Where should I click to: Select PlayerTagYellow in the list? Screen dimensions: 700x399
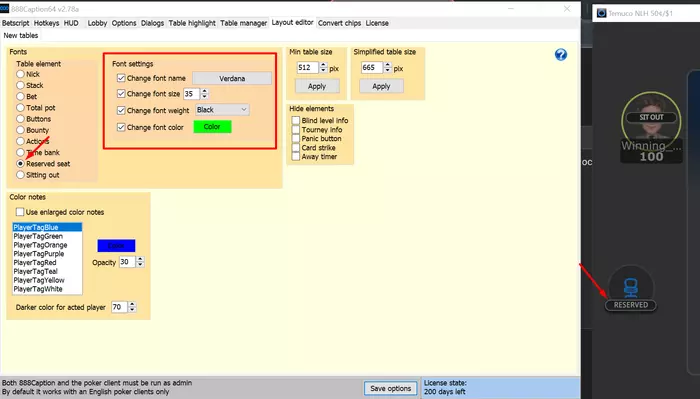point(47,280)
